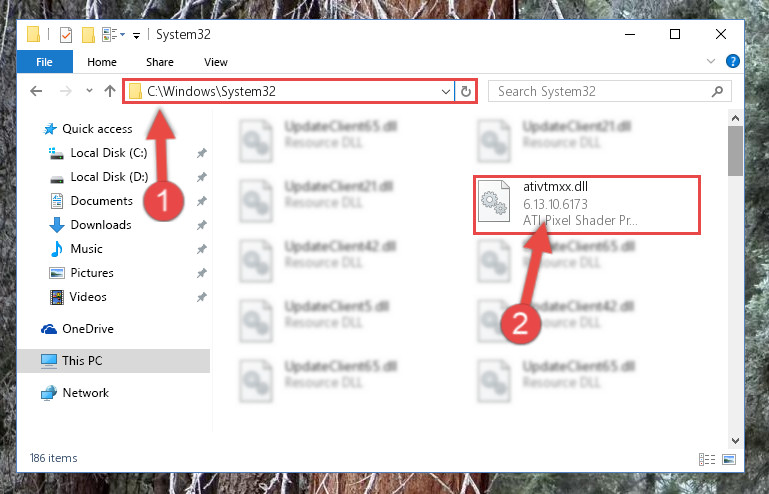Open Customize Quick Access Toolbar dropdown
This screenshot has height=494, width=769.
pos(136,35)
